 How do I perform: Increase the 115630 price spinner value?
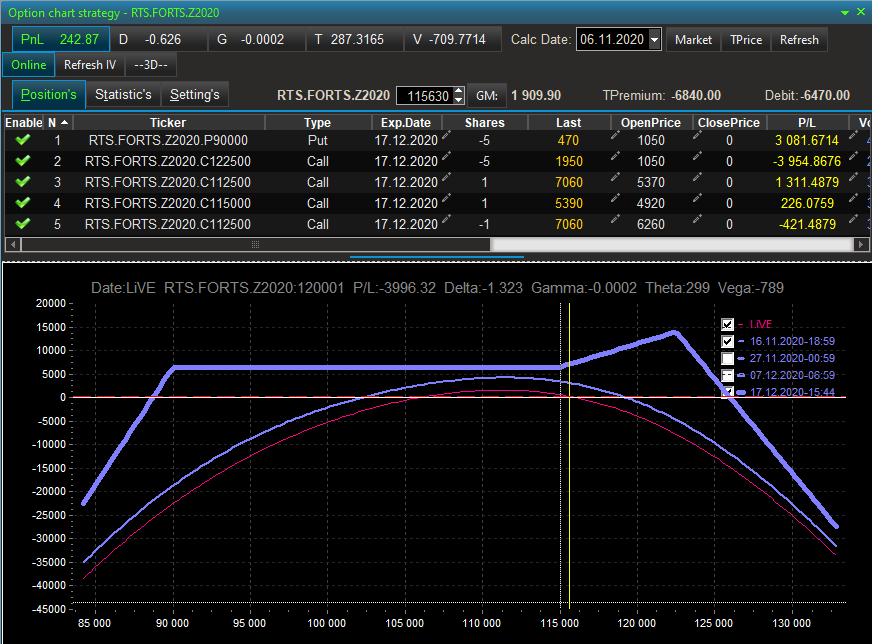click(x=459, y=91)
